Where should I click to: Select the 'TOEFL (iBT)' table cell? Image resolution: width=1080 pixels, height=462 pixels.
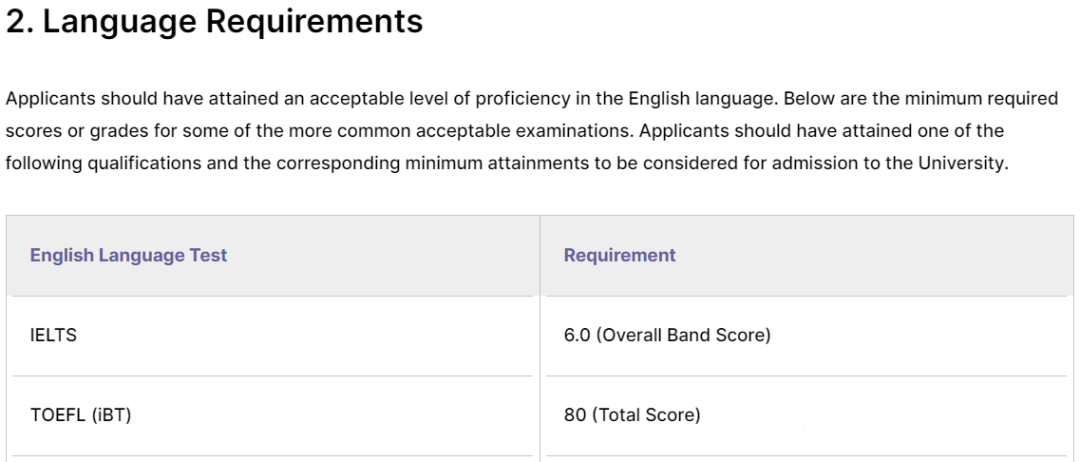pyautogui.click(x=80, y=415)
